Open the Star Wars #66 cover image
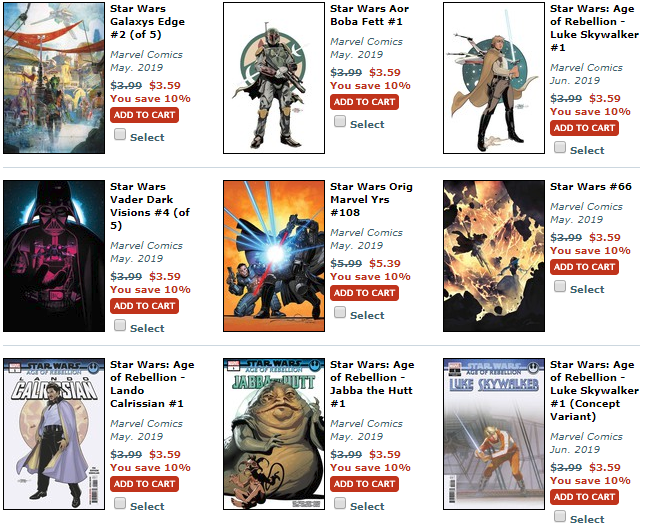Screen dimensions: 646x527 494,256
